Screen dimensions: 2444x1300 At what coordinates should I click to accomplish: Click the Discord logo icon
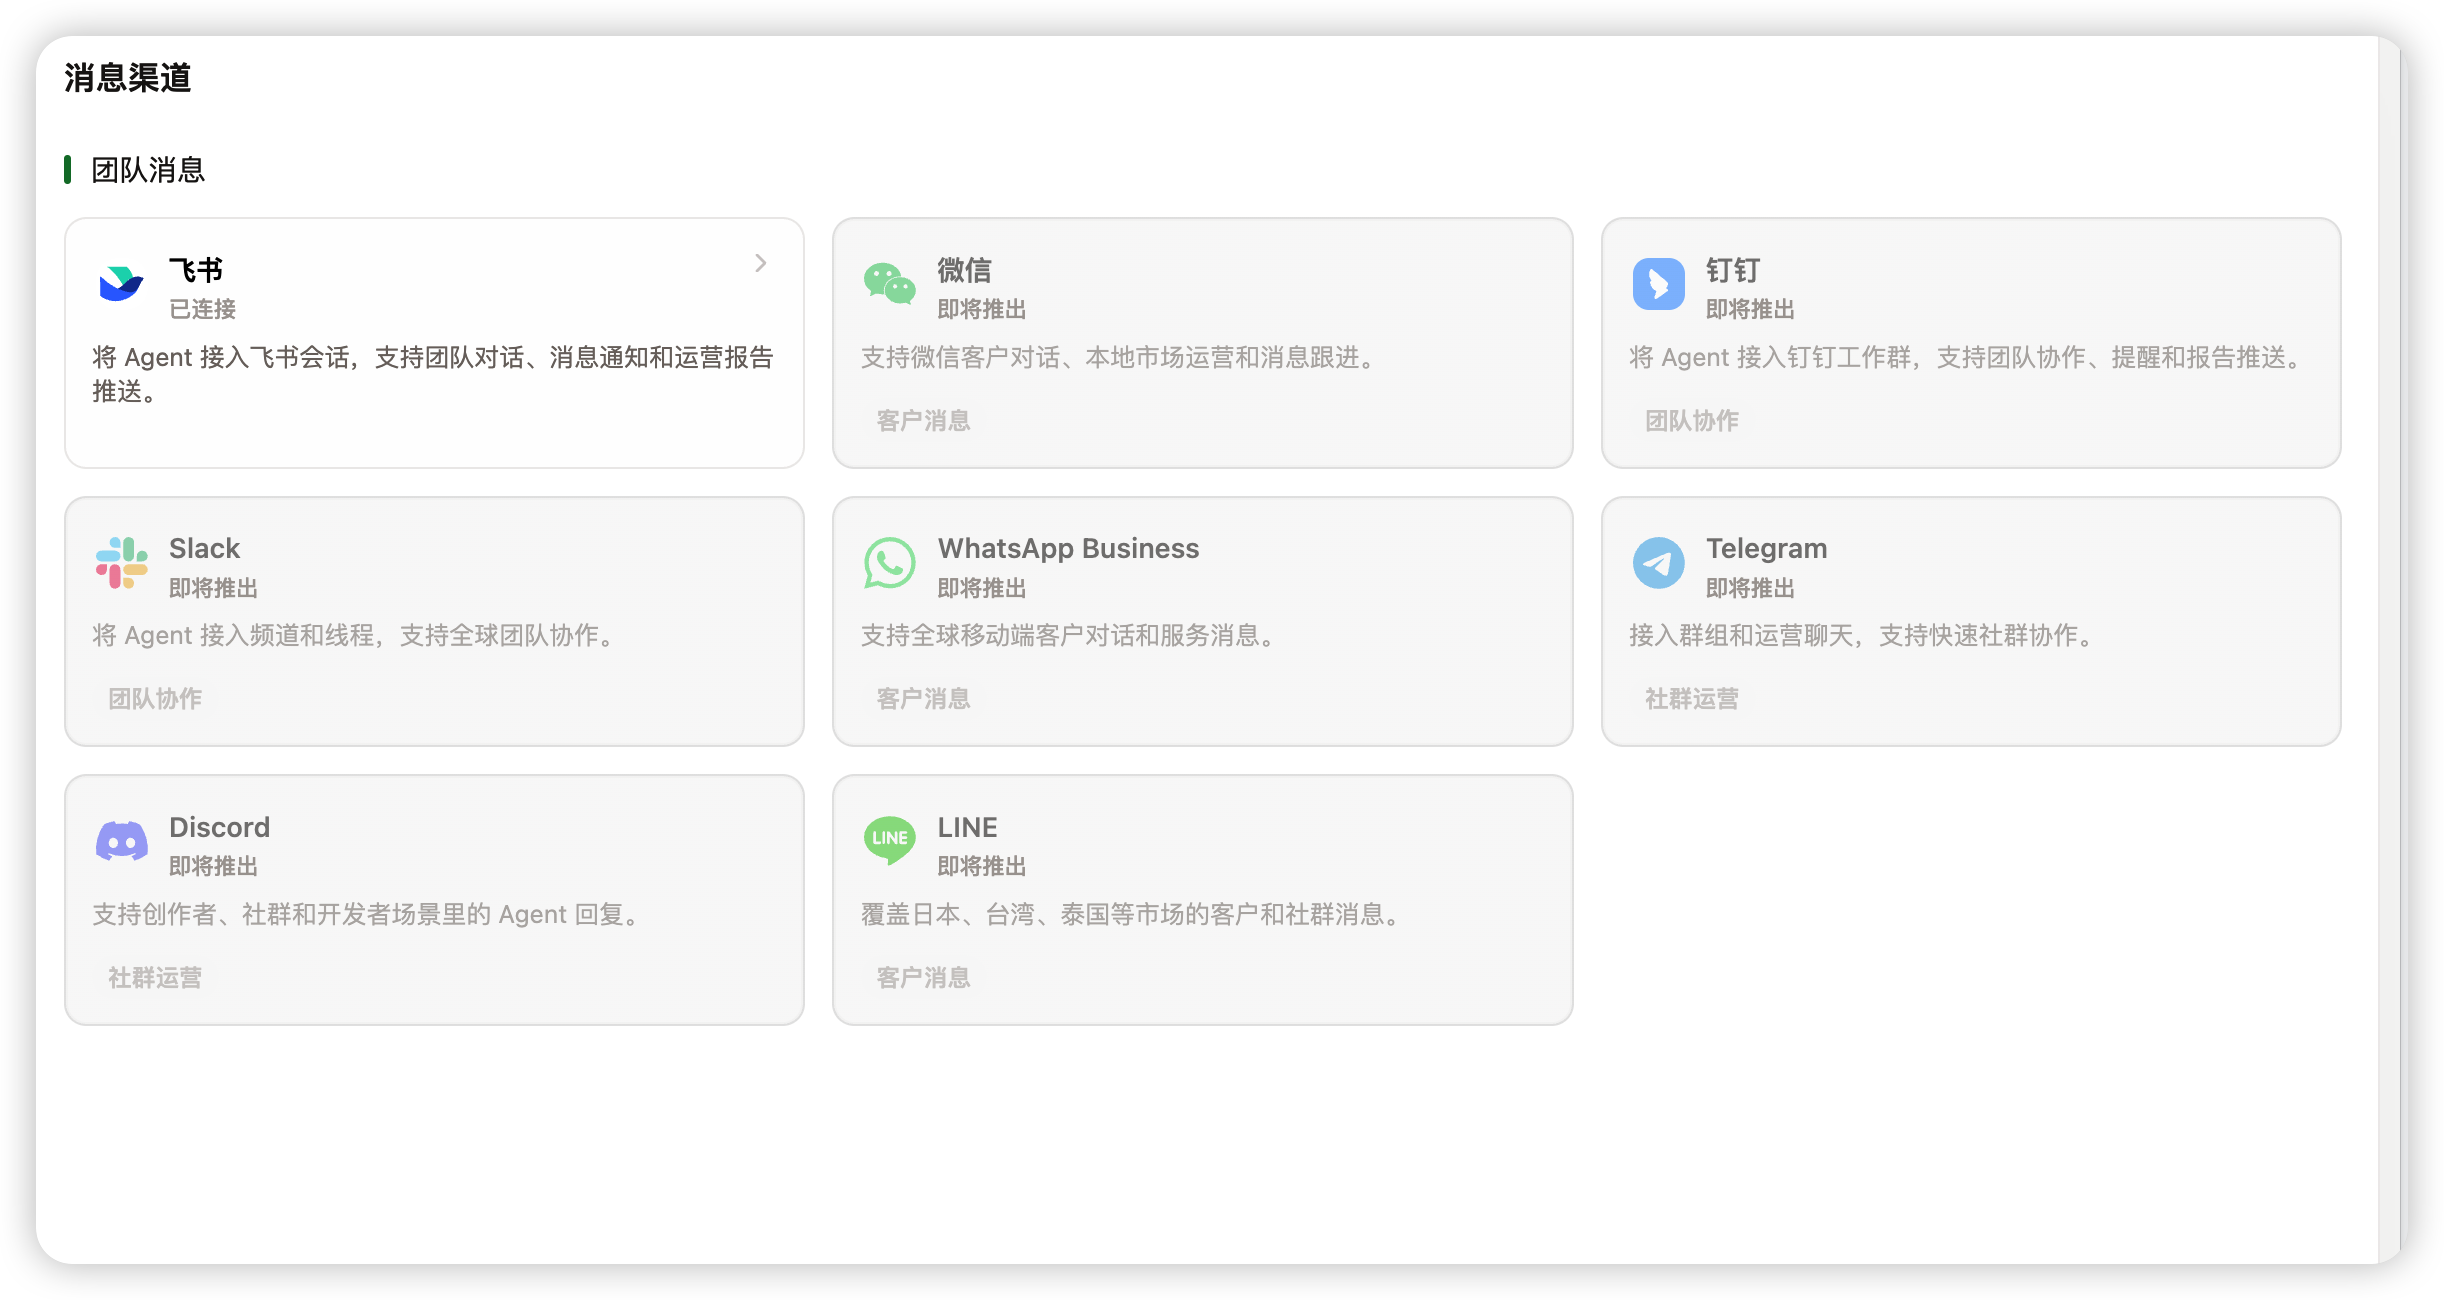tap(121, 841)
